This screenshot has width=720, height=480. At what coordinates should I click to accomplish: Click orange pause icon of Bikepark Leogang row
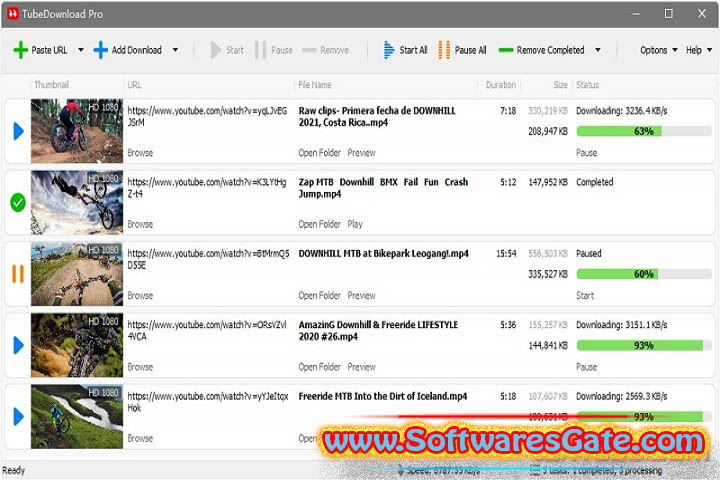coord(18,274)
